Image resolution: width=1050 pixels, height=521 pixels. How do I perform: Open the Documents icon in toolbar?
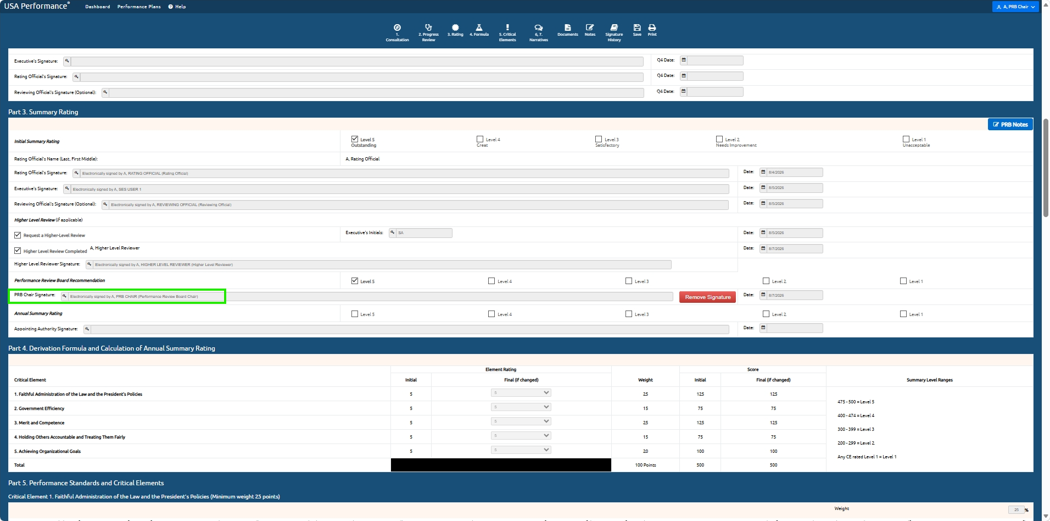pos(567,29)
